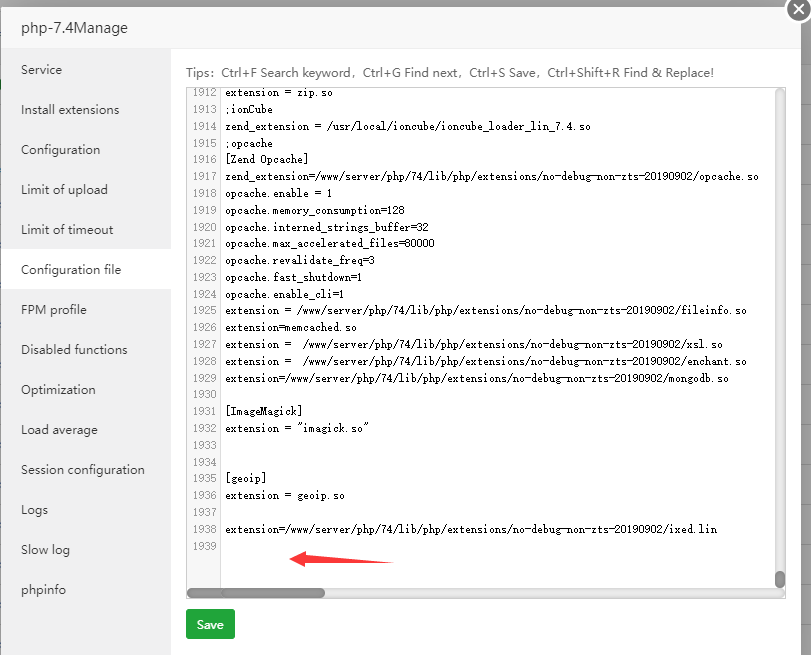
Task: Open Session configuration settings
Action: click(83, 470)
